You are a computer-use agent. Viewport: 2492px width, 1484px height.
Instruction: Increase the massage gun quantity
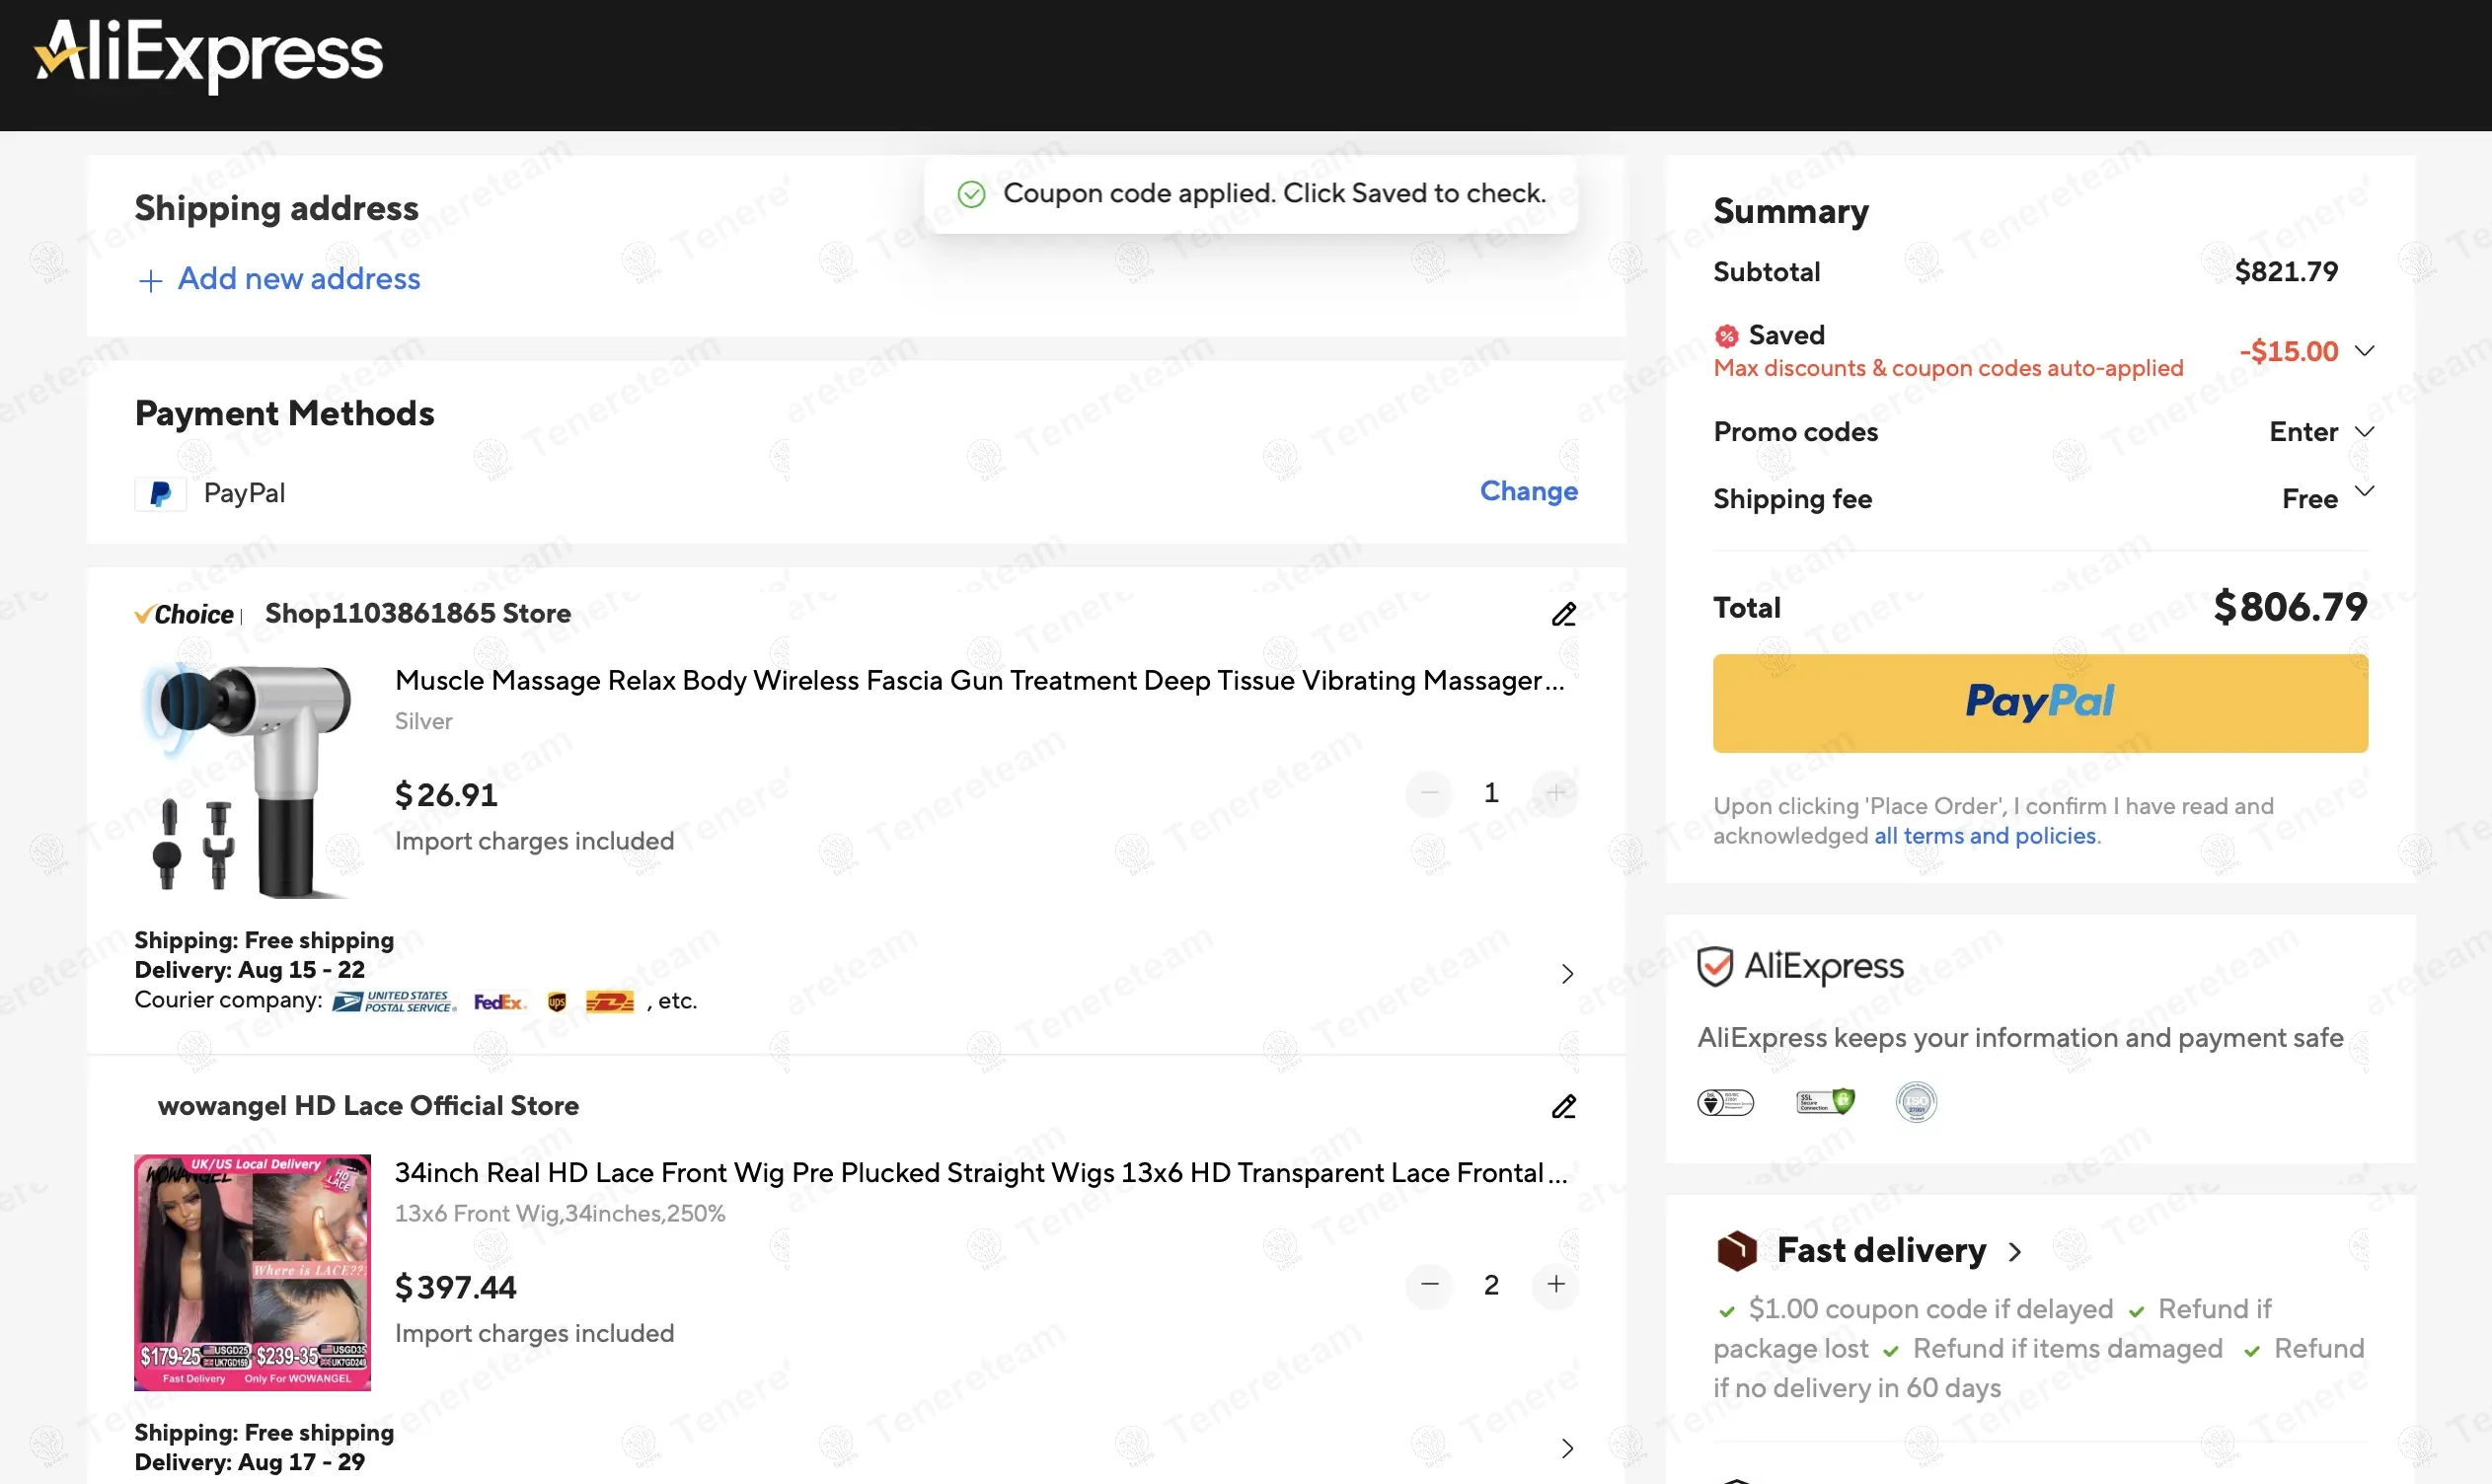click(1555, 793)
